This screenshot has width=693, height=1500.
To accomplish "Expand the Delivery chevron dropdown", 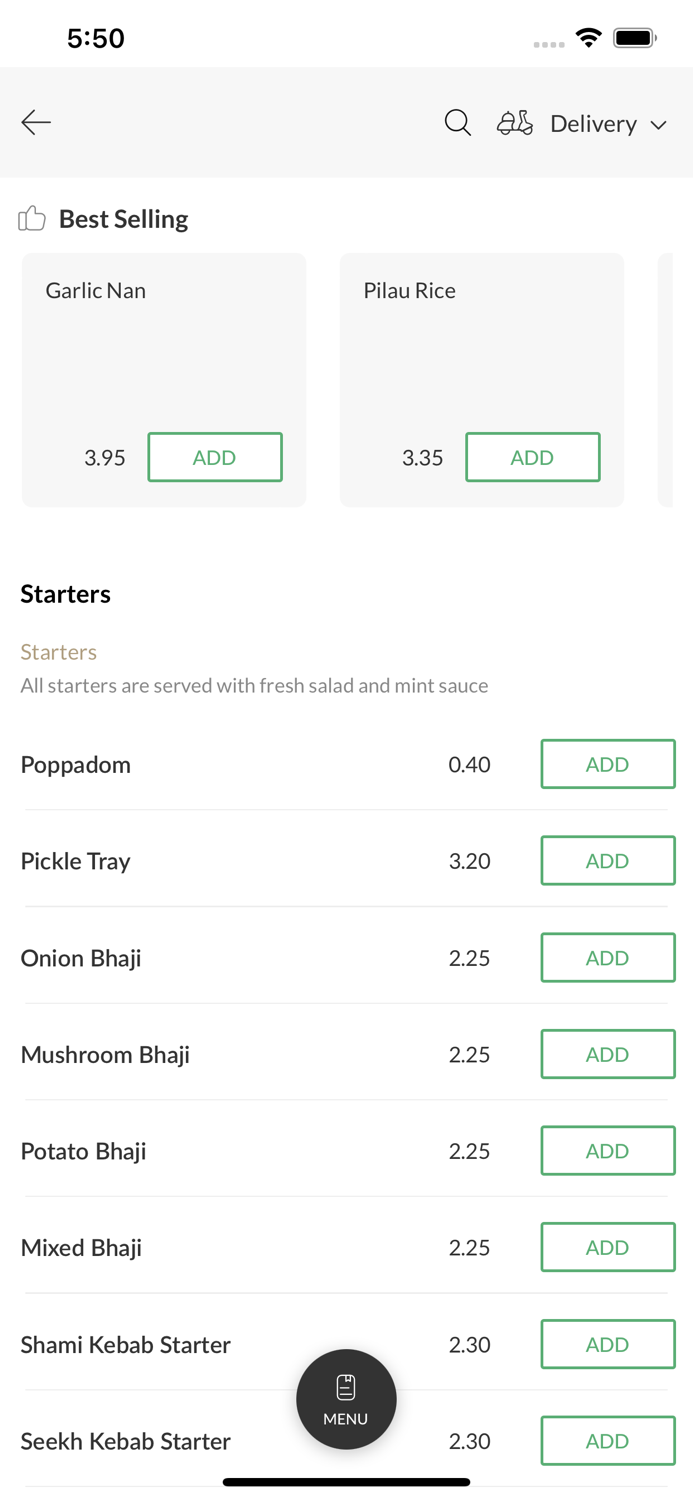I will [x=660, y=125].
